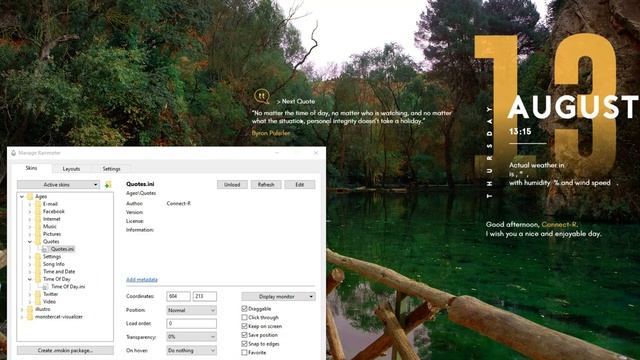
Task: Click the Time and Date folder icon
Action: point(38,271)
